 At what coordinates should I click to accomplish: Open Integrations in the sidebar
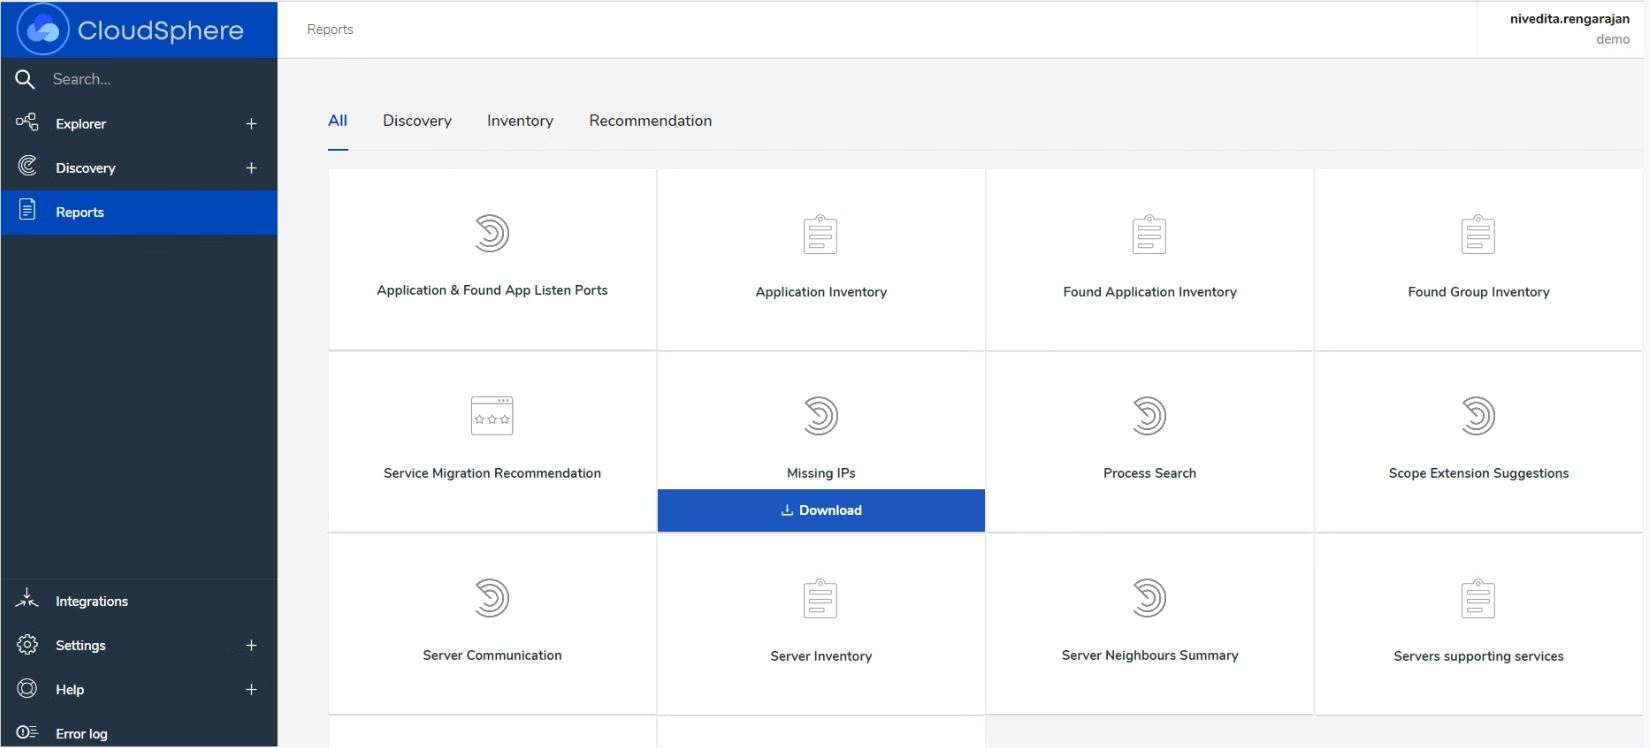pyautogui.click(x=139, y=601)
